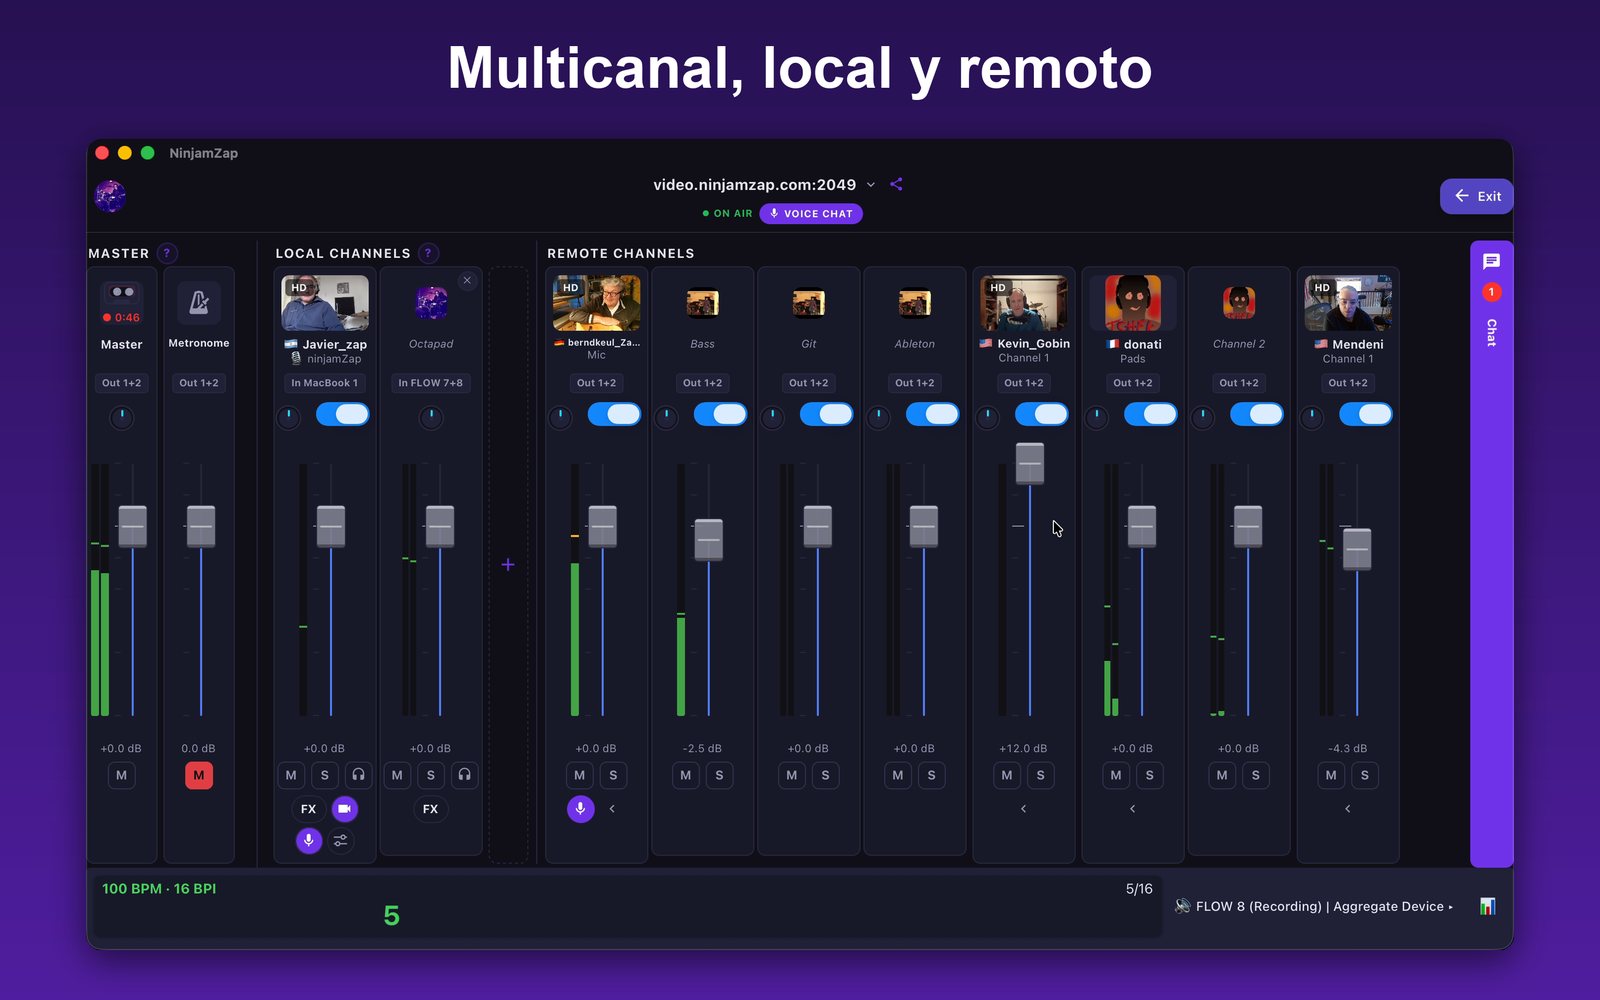
Task: Click the Master volume fader handle
Action: click(x=133, y=526)
